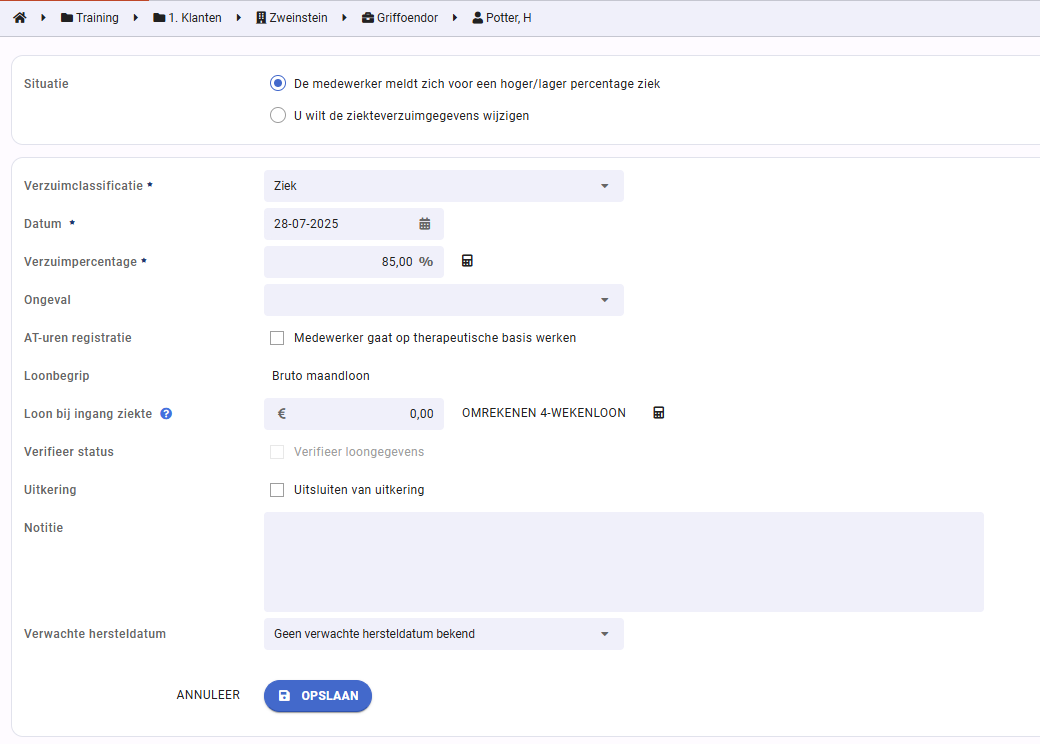Click the Bruto maandloon text
Viewport: 1040px width, 744px height.
click(x=321, y=376)
